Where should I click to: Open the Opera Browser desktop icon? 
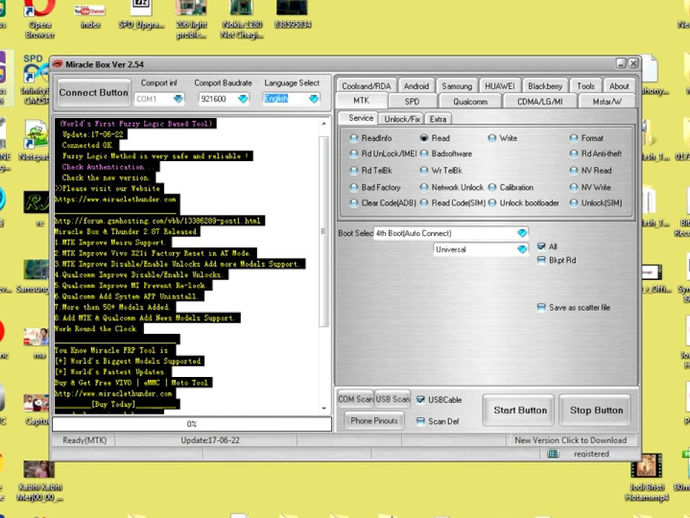click(x=40, y=18)
